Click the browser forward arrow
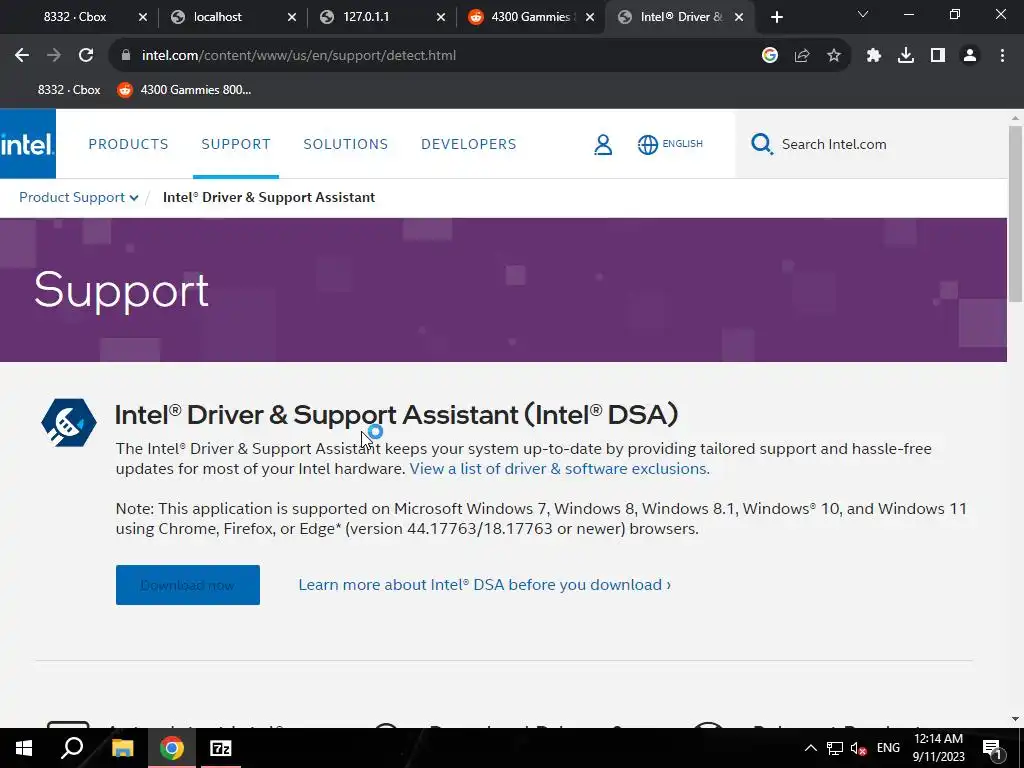The width and height of the screenshot is (1024, 768). click(x=54, y=56)
